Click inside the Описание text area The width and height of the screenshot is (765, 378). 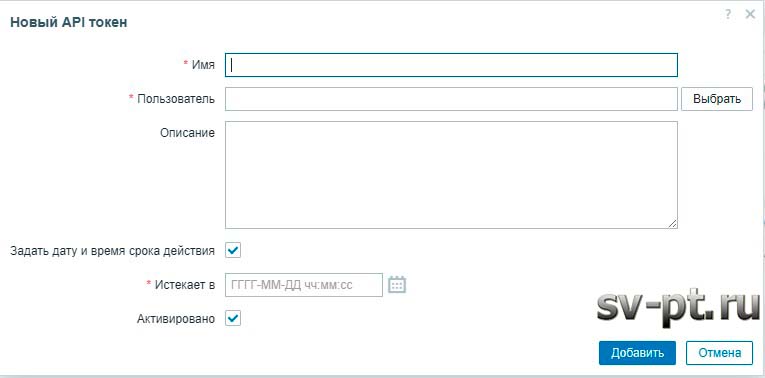tap(451, 175)
